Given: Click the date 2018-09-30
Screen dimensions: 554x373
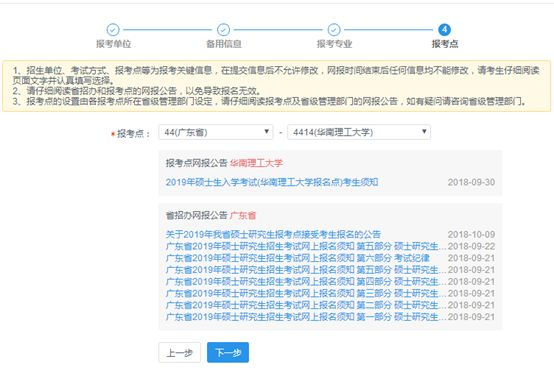Looking at the screenshot, I should pos(471,182).
